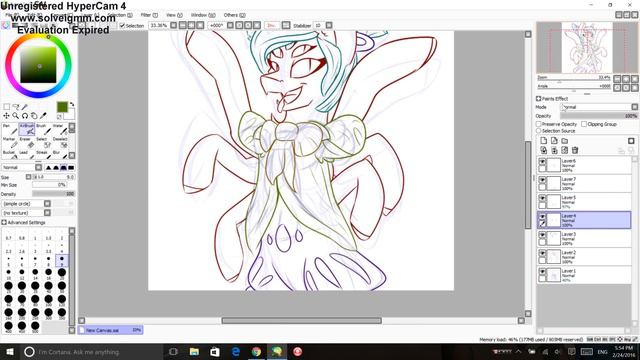This screenshot has width=640, height=360.
Task: Collapse the Paints Effect section
Action: 538,99
